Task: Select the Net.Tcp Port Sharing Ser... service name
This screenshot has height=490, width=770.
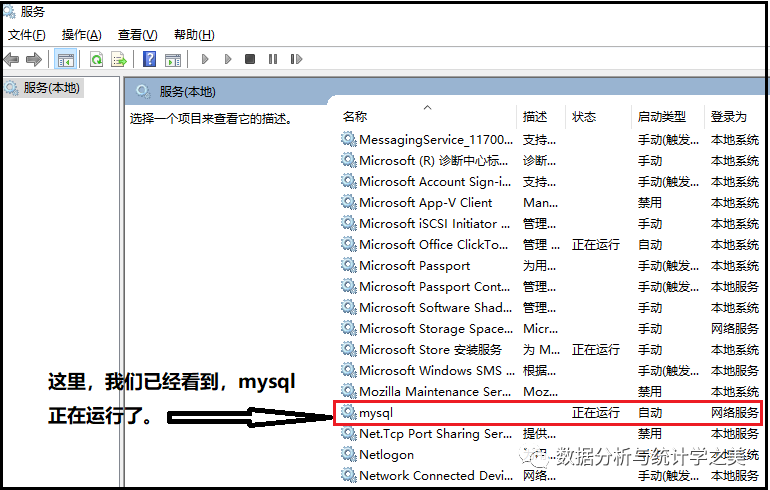Action: [x=436, y=434]
